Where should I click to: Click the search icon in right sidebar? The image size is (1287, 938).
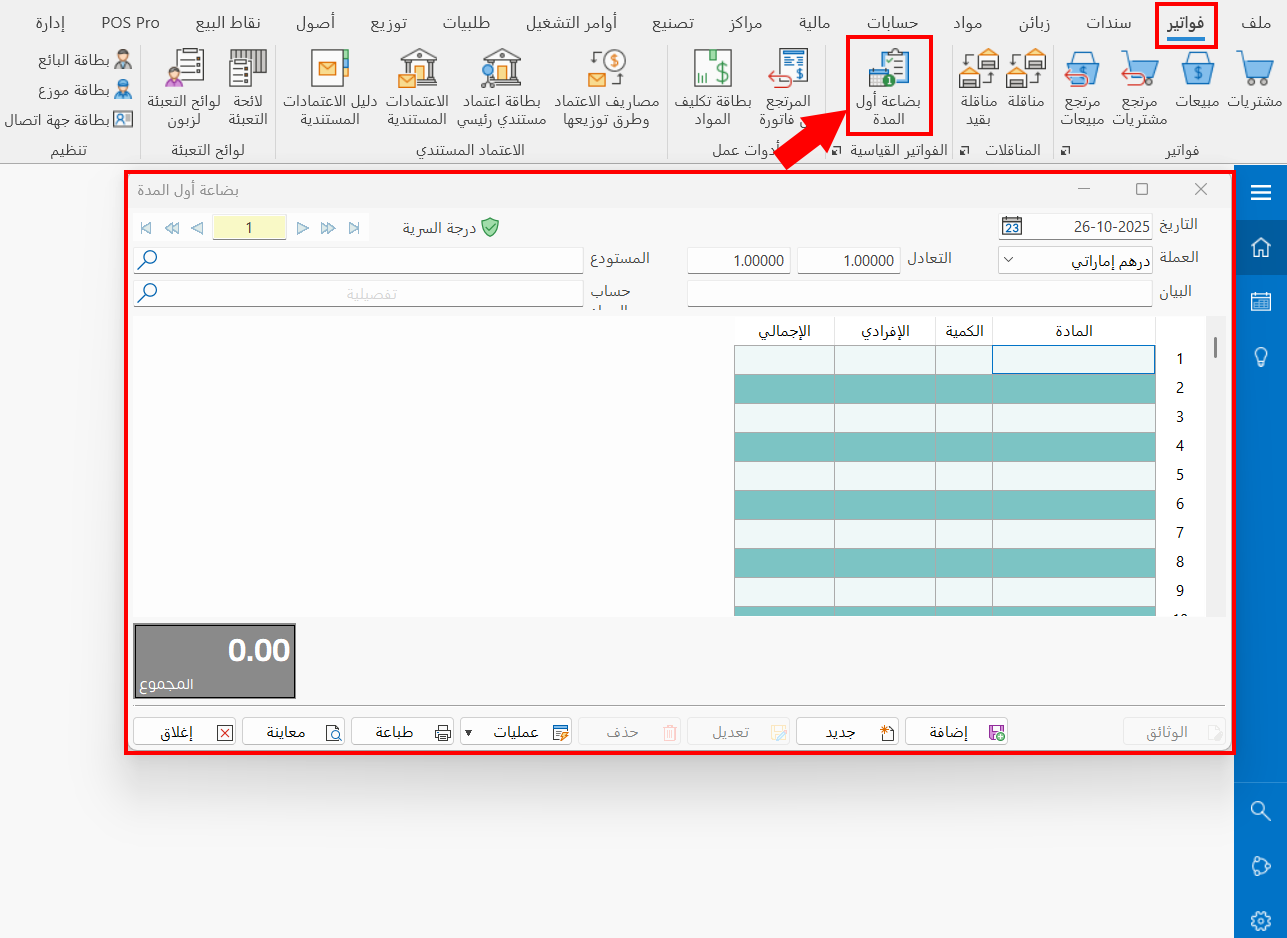(1260, 810)
